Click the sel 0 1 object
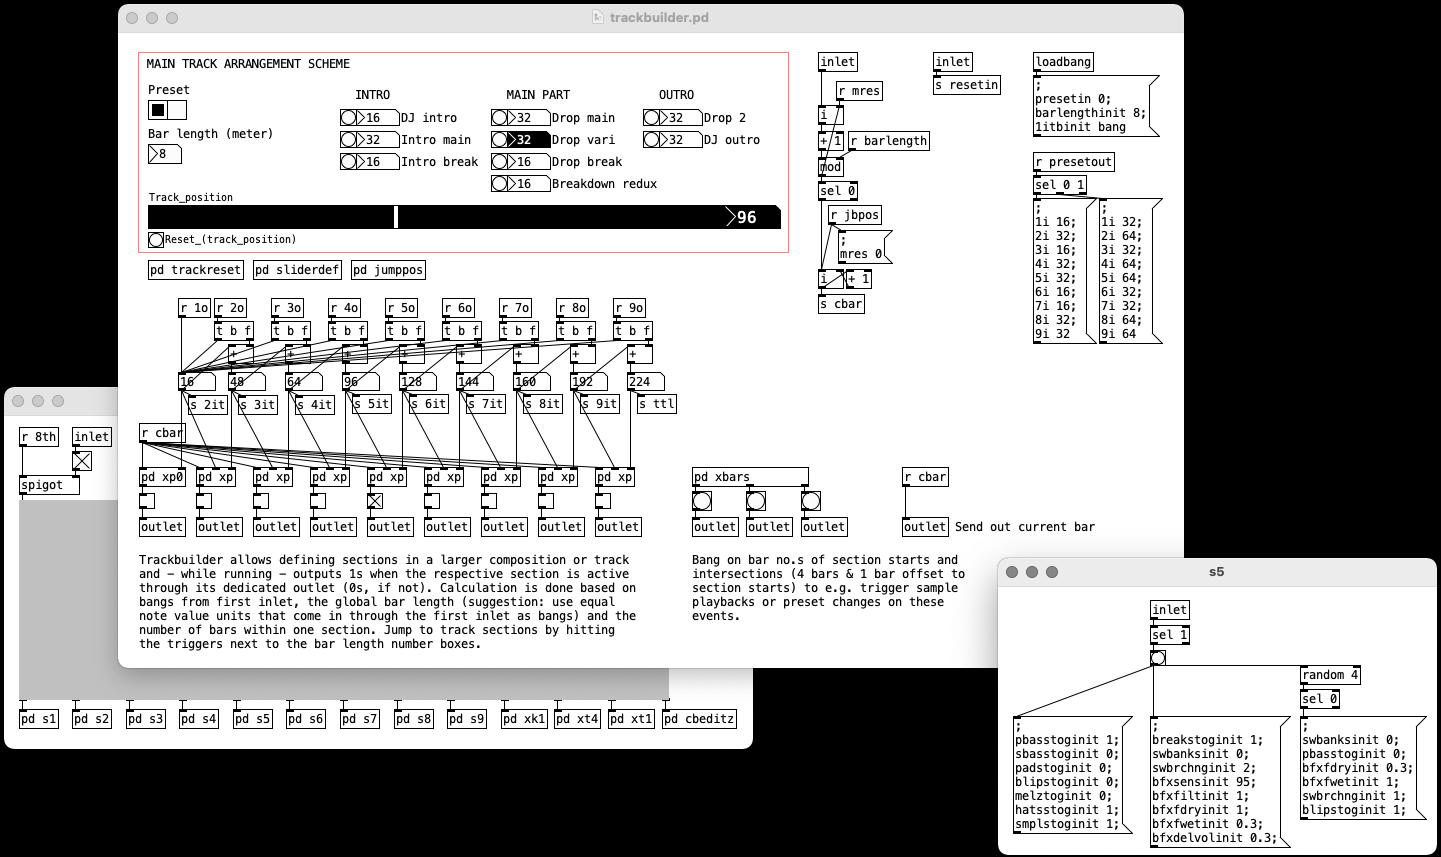1441x857 pixels. 1060,185
